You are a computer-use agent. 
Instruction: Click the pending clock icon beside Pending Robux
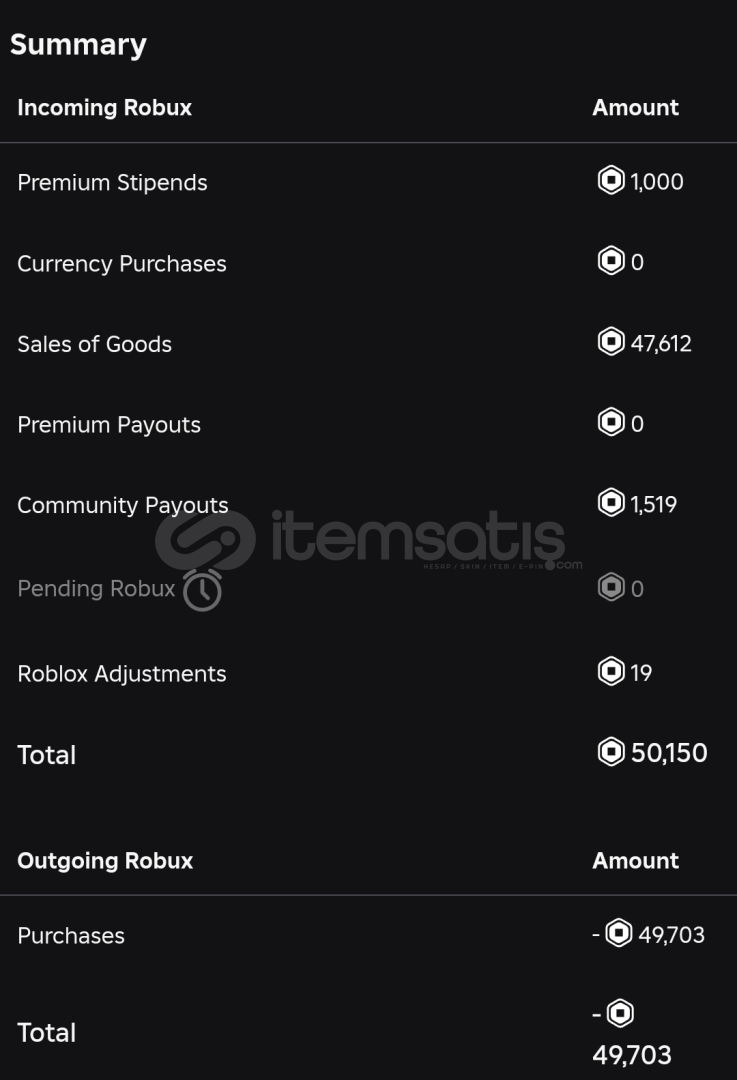pyautogui.click(x=203, y=590)
